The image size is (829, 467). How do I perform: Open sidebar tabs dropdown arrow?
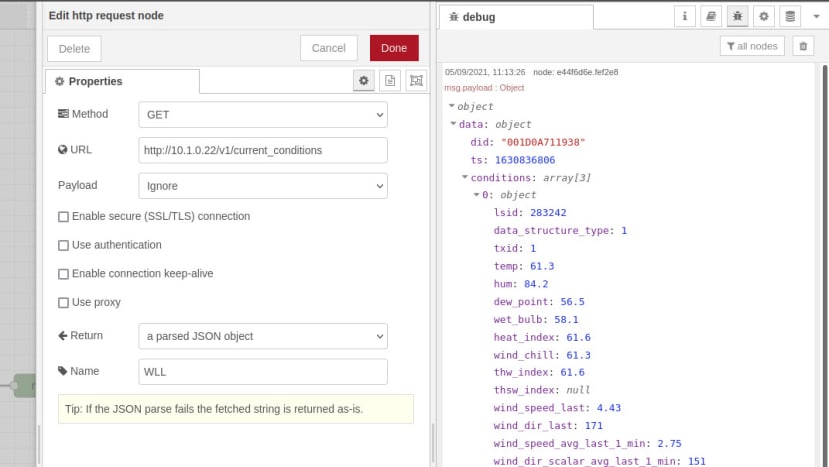point(816,16)
